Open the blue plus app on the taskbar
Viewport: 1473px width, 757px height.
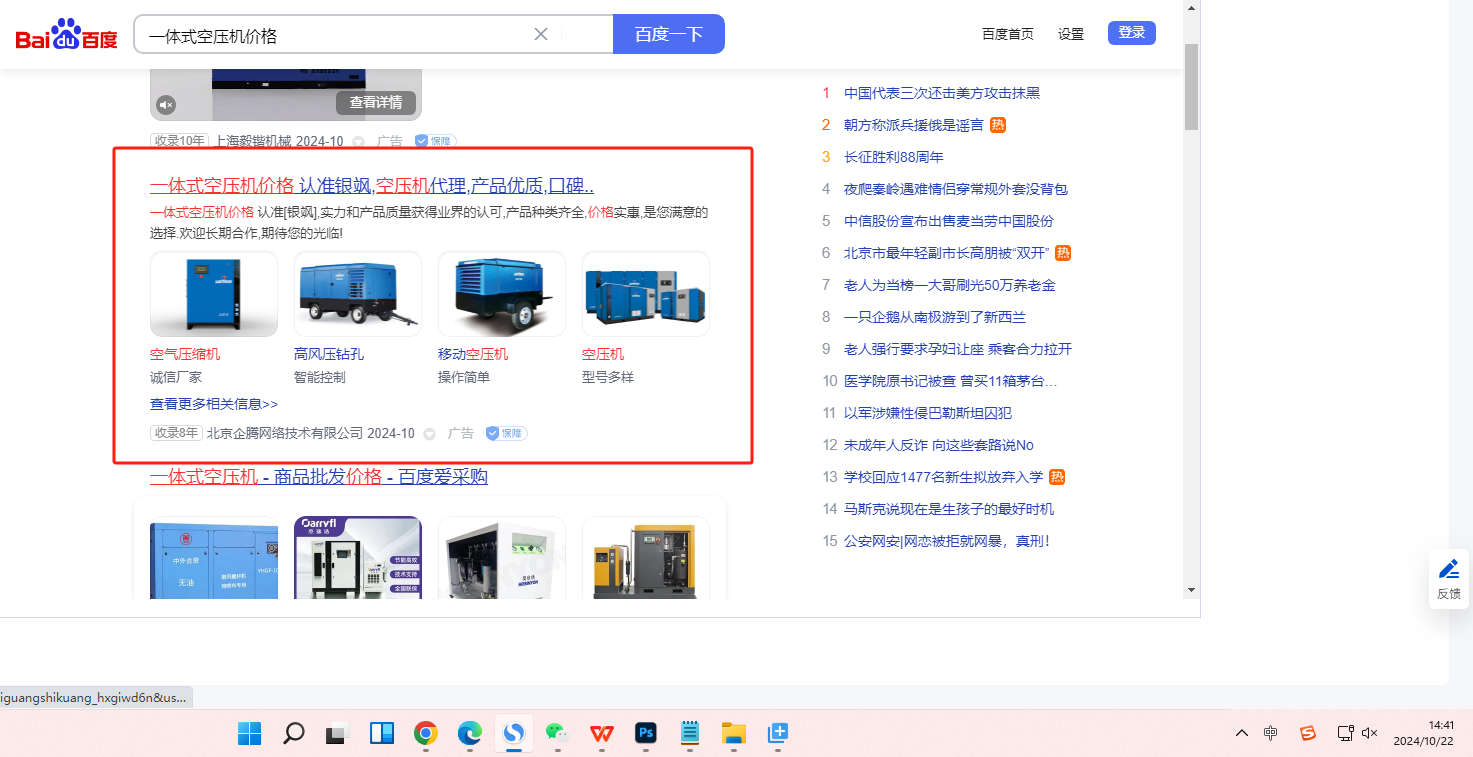tap(778, 734)
